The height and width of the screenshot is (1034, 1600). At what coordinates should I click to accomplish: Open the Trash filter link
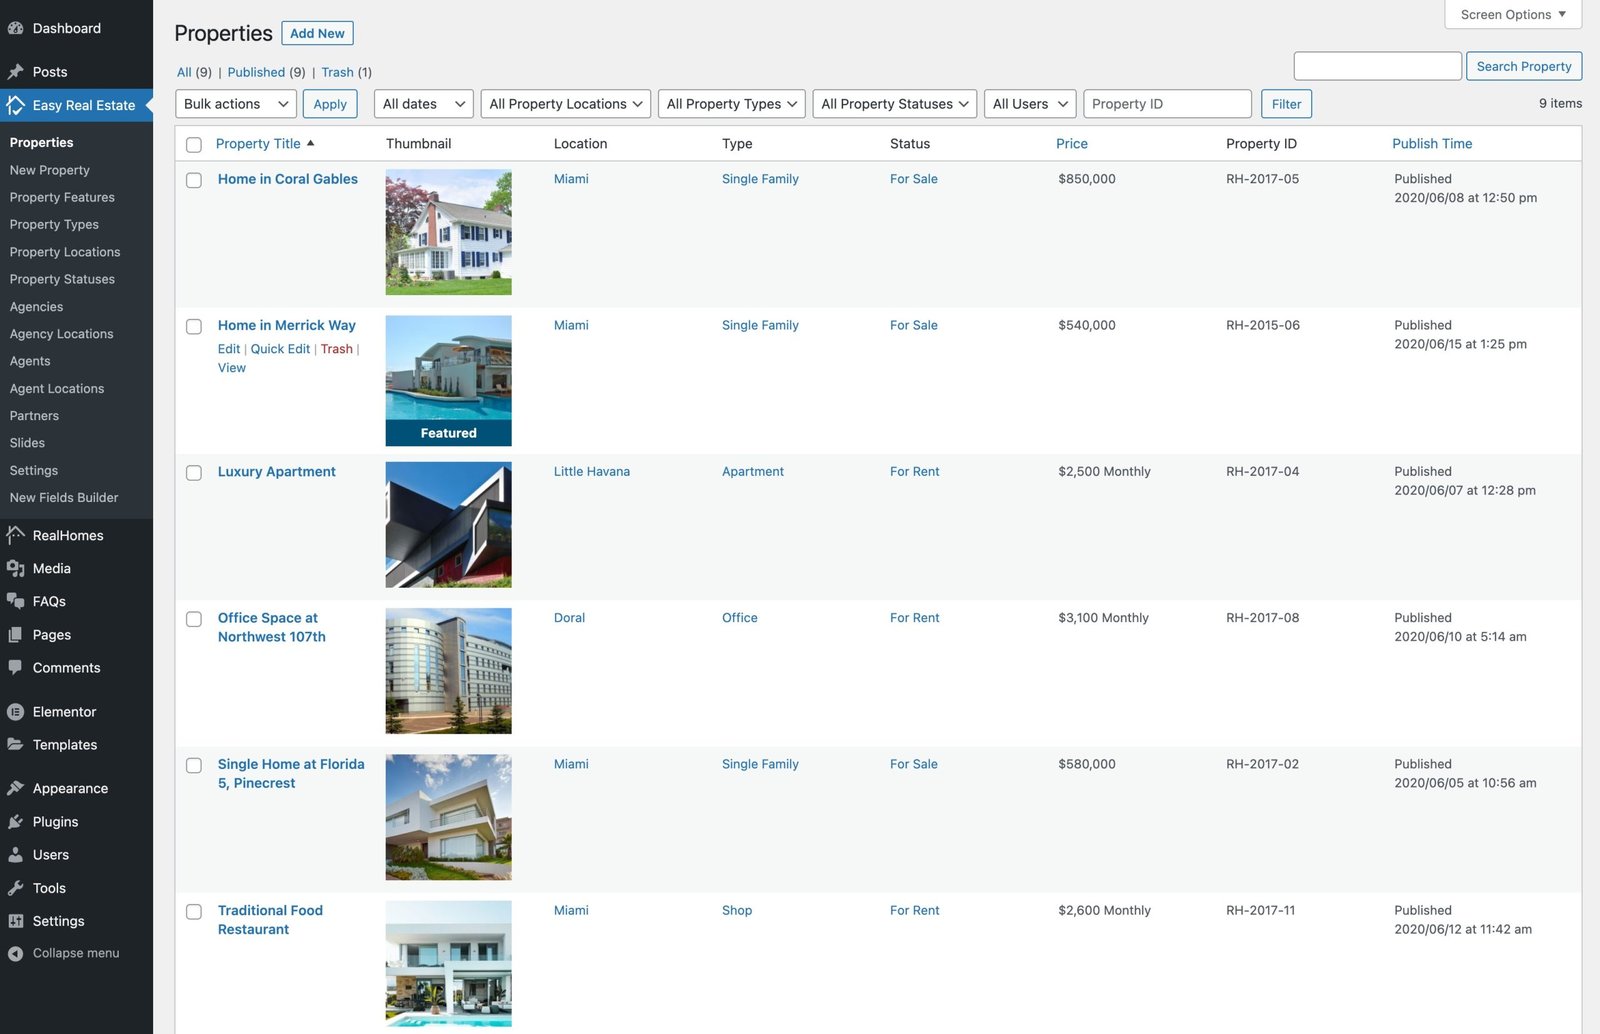pos(337,73)
